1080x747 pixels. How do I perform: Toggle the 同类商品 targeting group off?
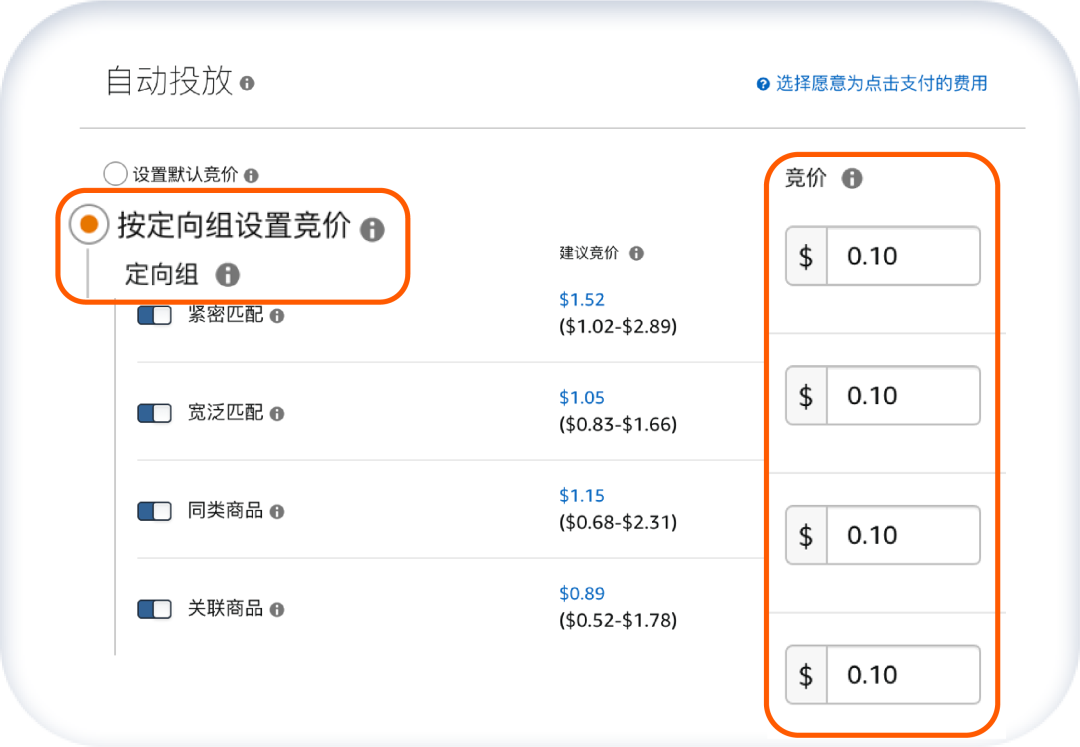[x=155, y=511]
